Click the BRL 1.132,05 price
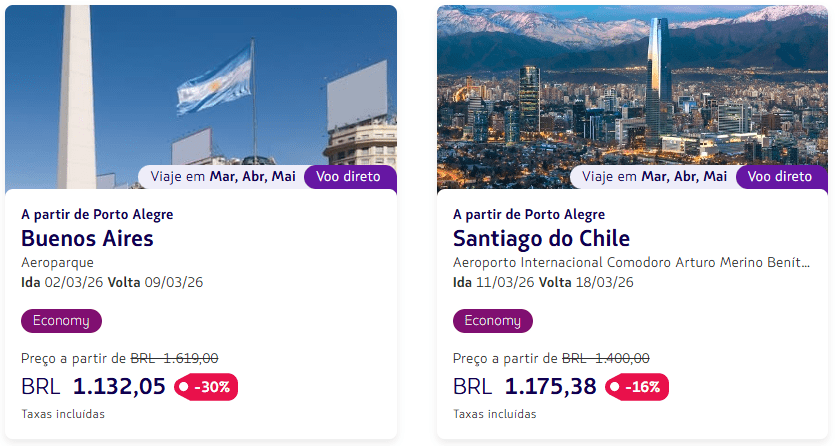This screenshot has height=446, width=835. pyautogui.click(x=93, y=386)
